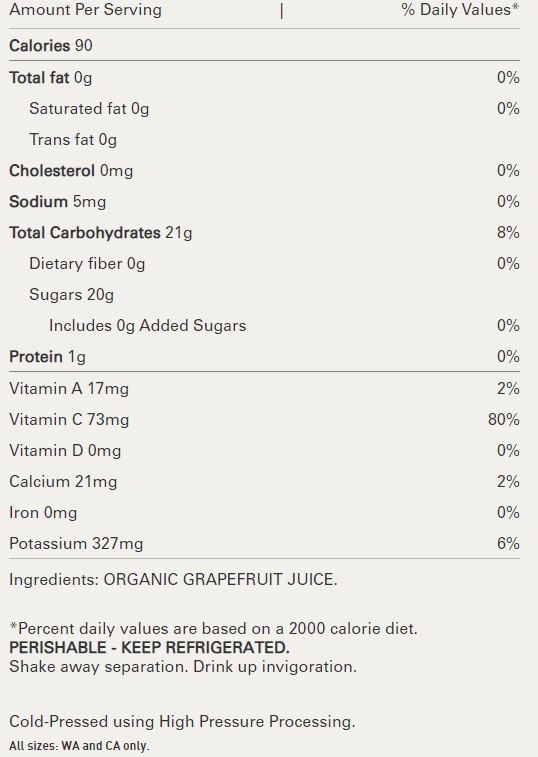Click Total Carbohydrates 21g text
This screenshot has width=538, height=757.
pyautogui.click(x=100, y=233)
